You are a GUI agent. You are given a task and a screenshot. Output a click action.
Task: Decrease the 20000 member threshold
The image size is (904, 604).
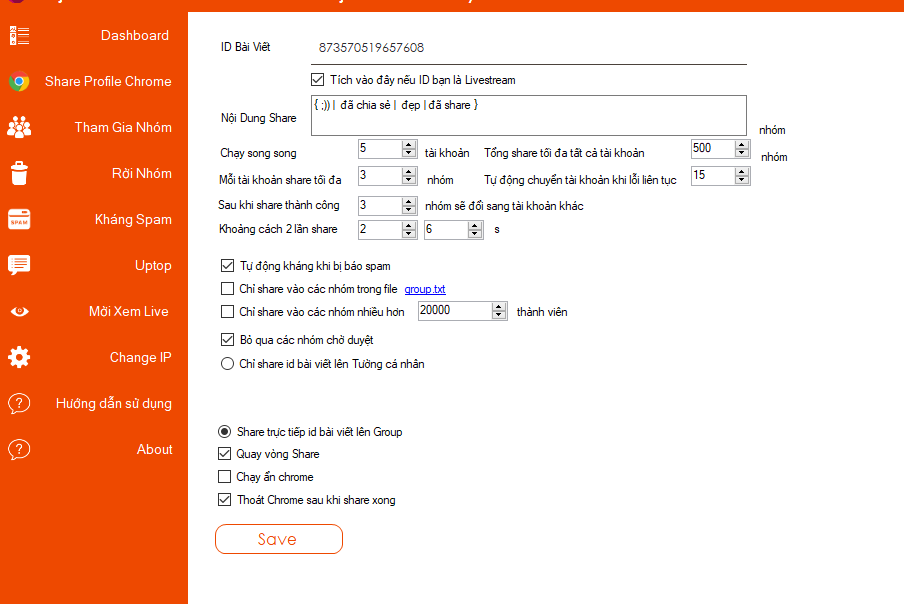point(499,315)
